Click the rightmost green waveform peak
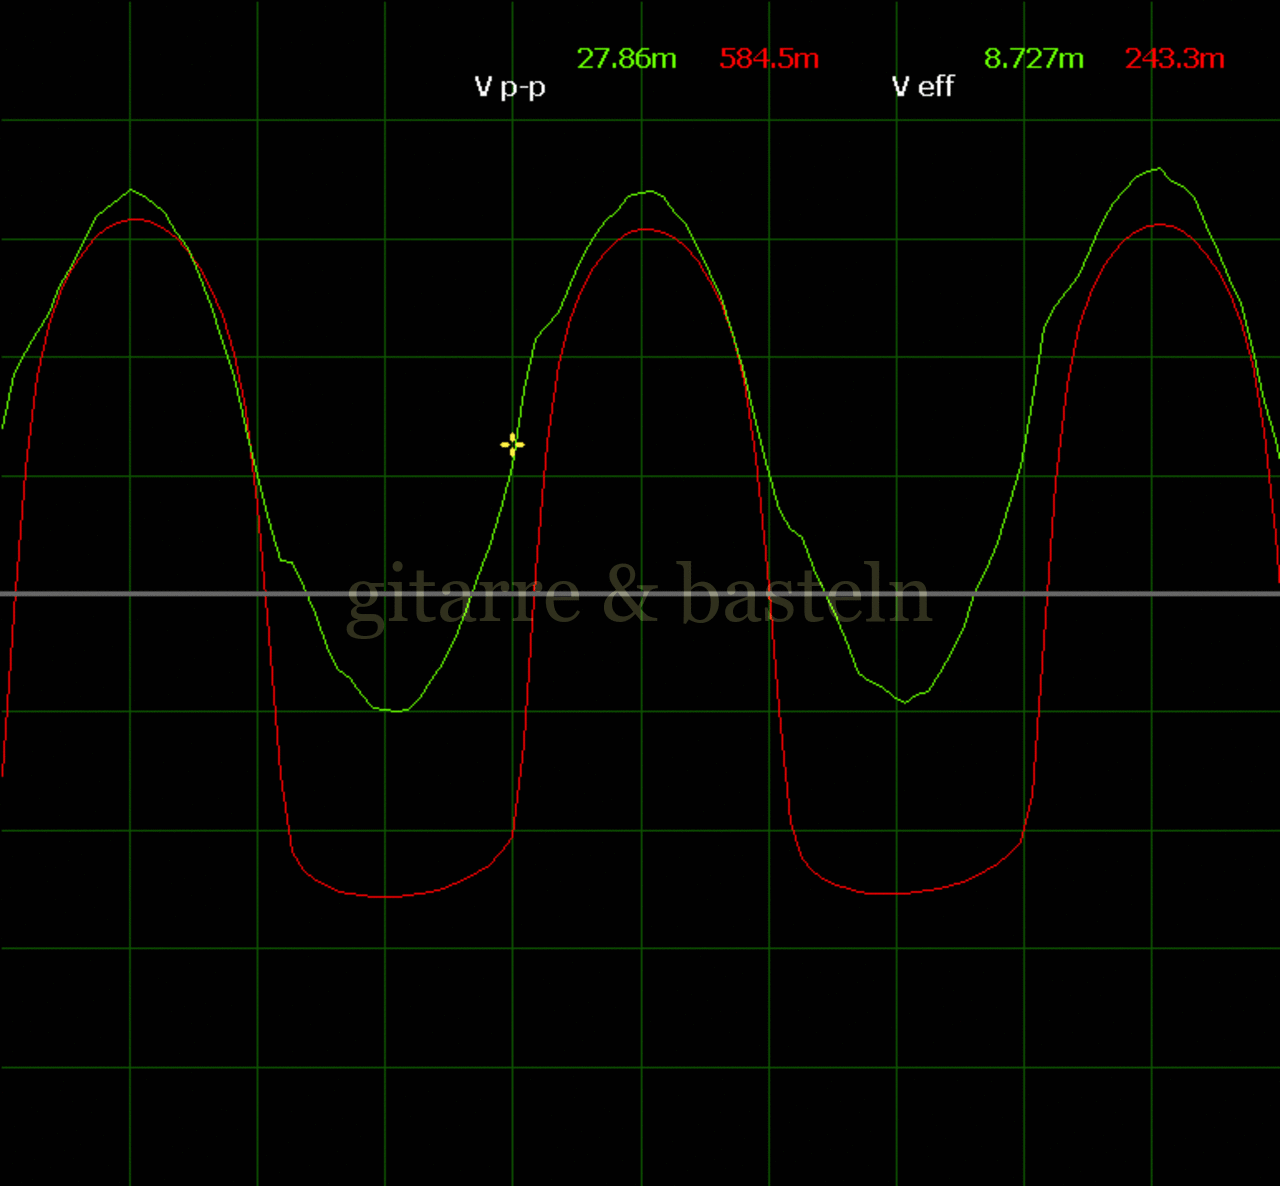 [1158, 169]
